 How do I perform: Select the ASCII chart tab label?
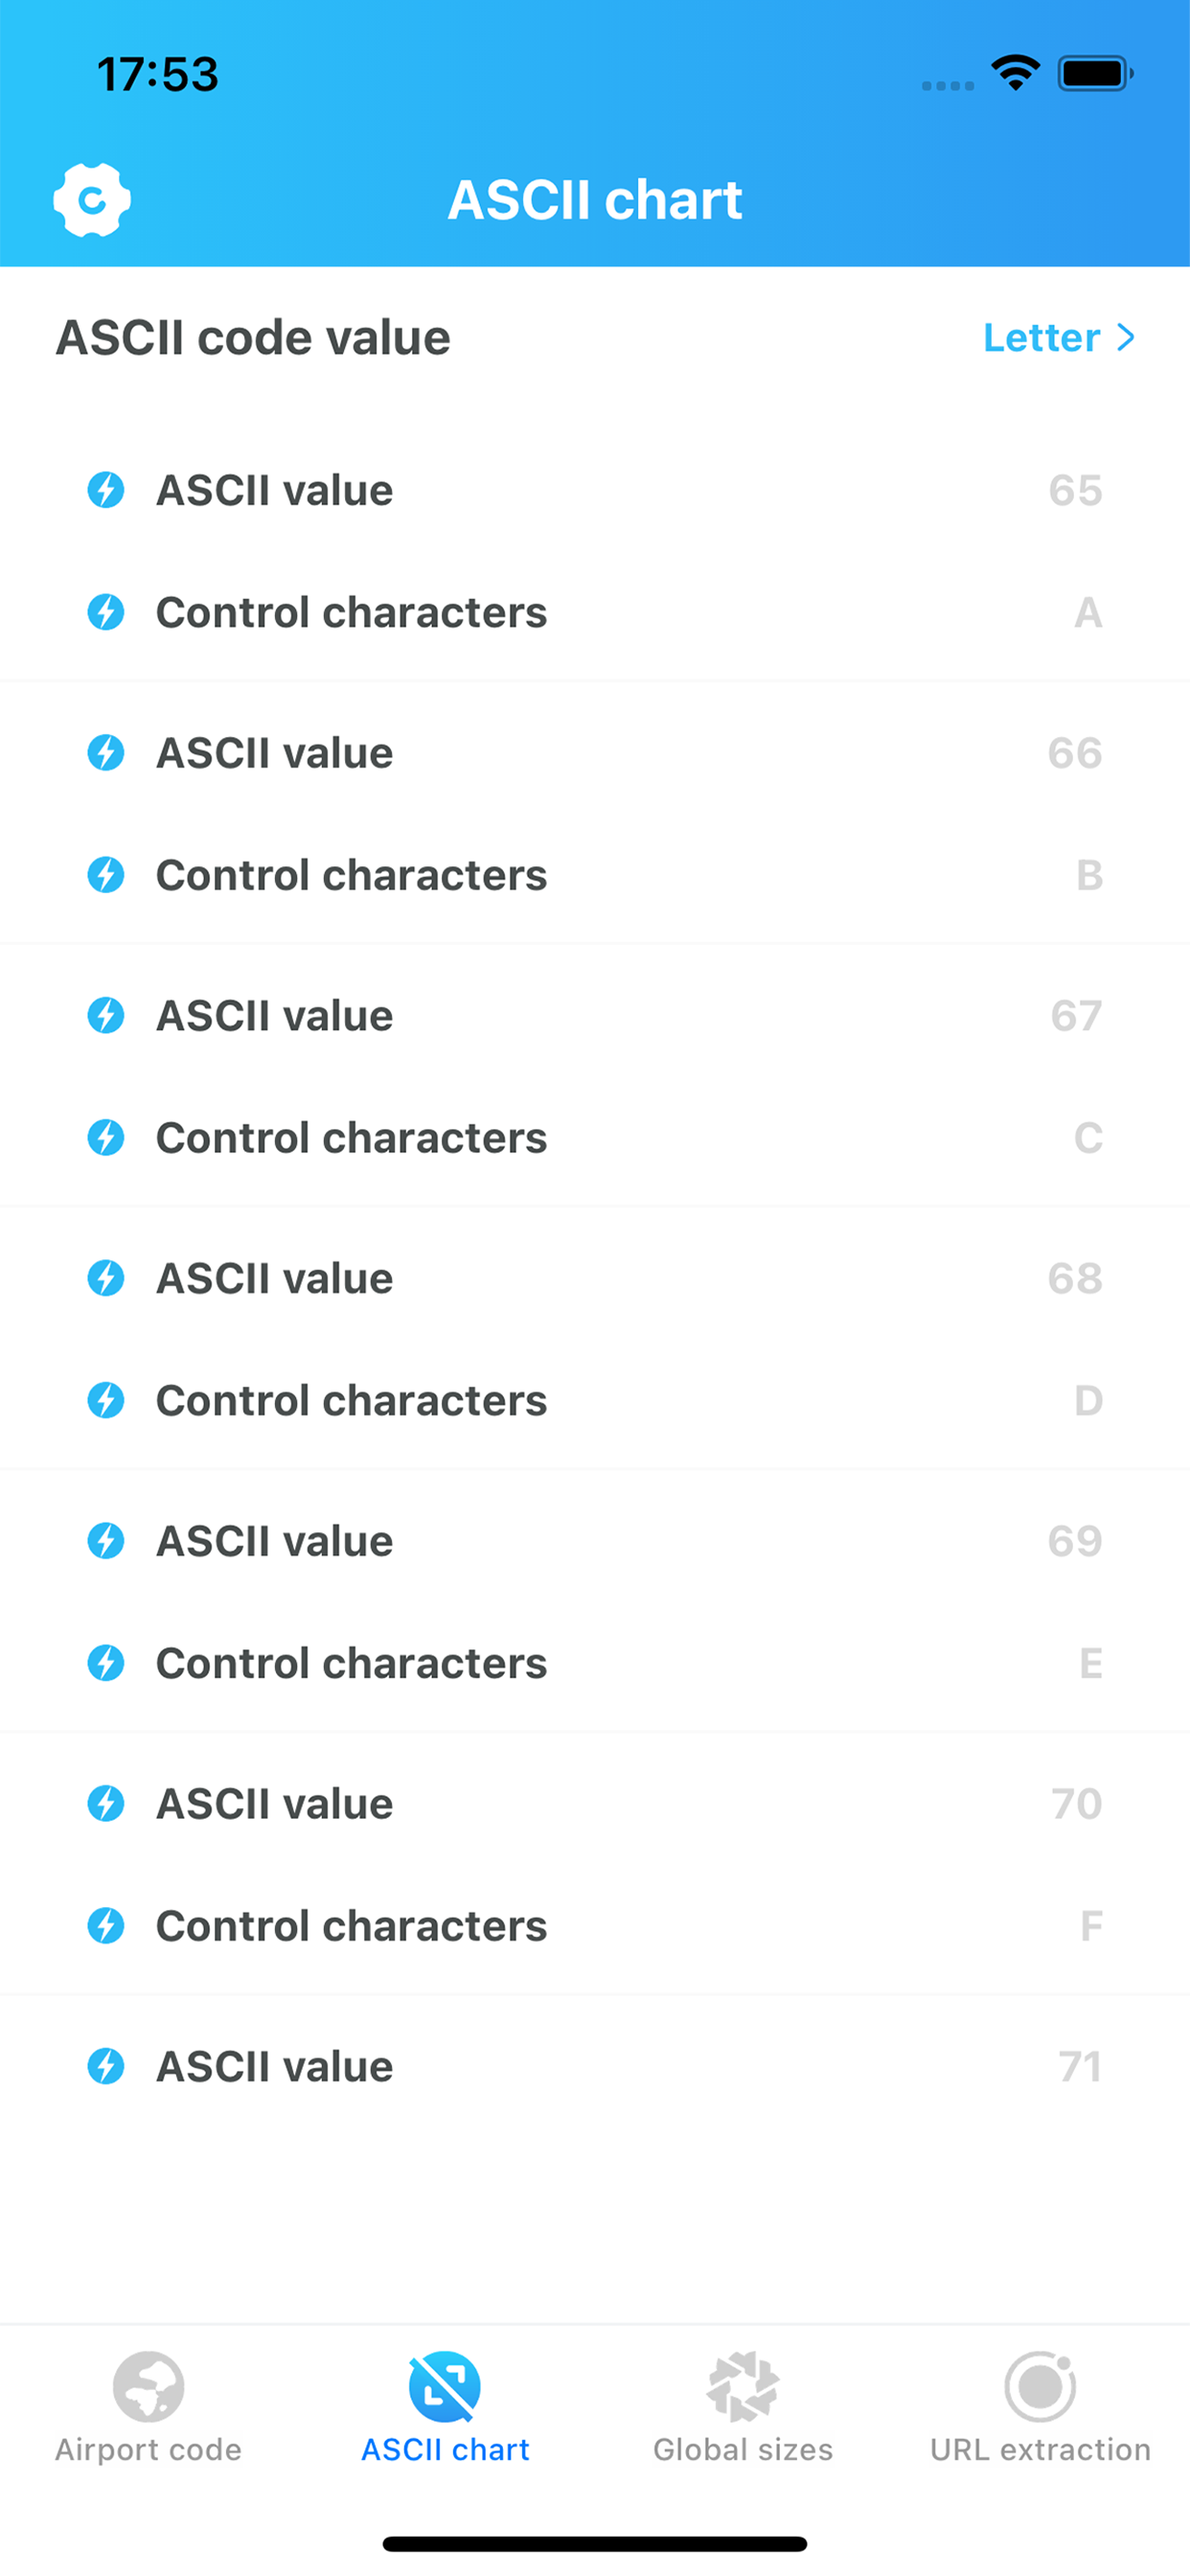(445, 2449)
